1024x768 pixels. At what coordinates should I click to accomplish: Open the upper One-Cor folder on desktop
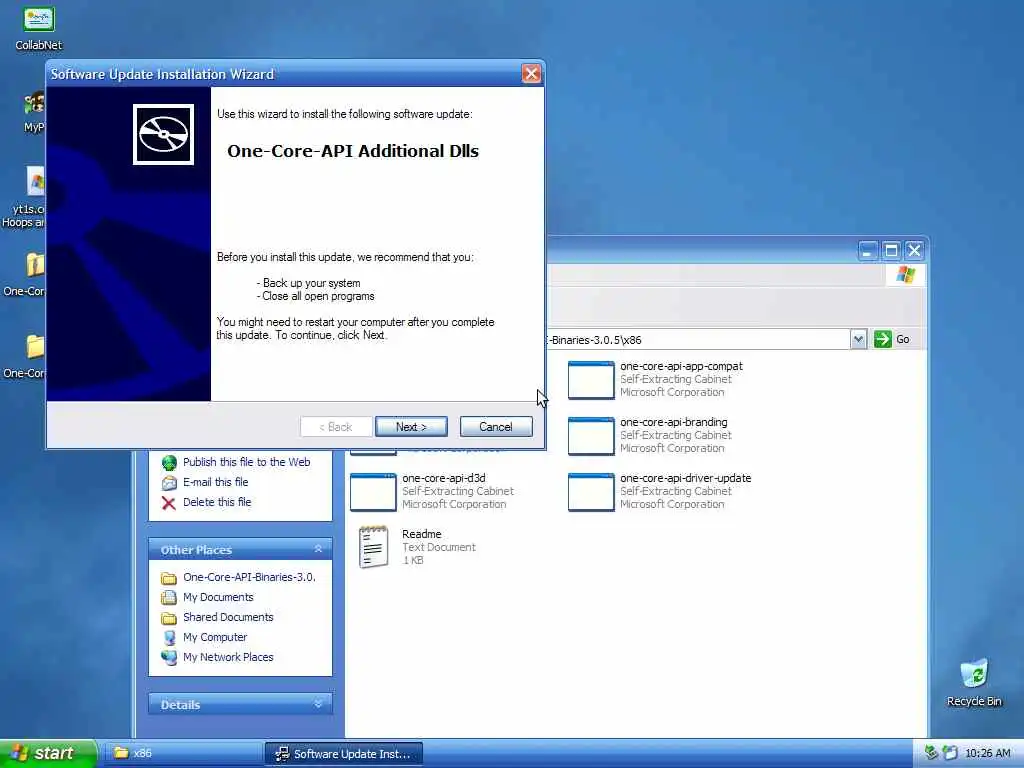click(24, 275)
